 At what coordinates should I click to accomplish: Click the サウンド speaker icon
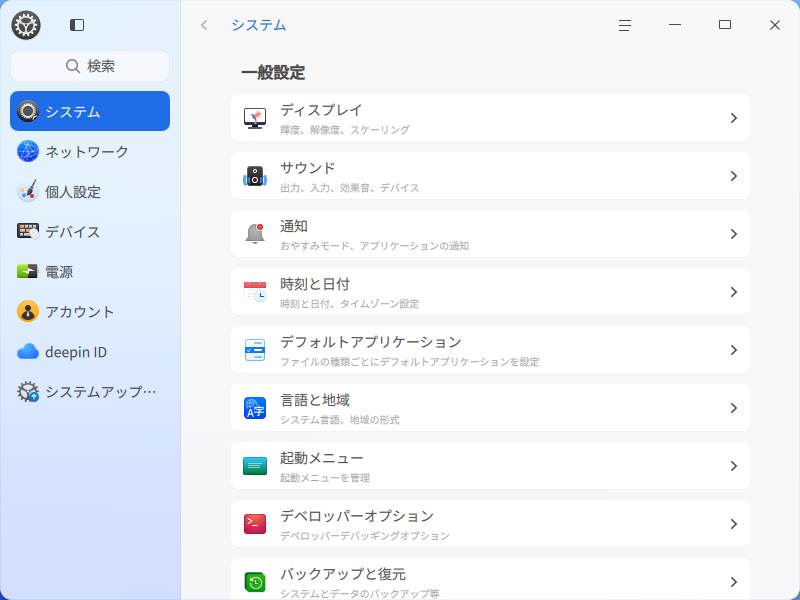[255, 176]
